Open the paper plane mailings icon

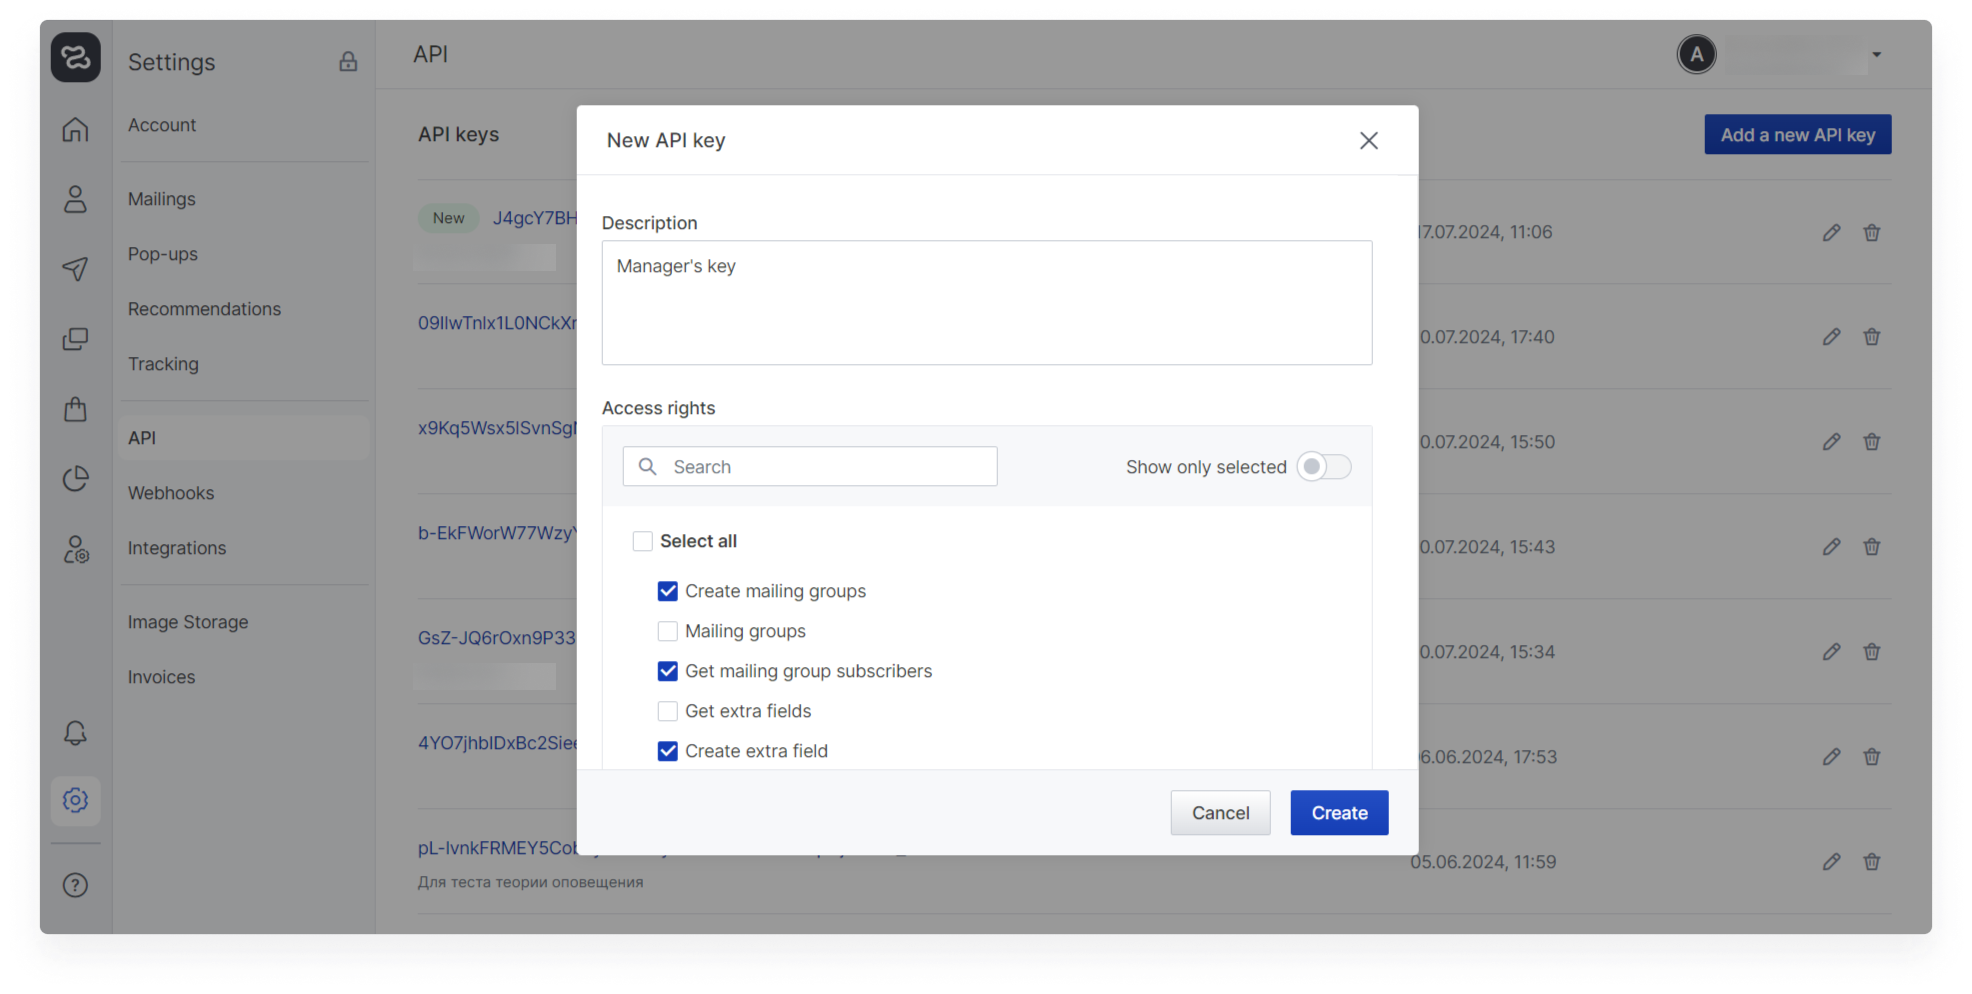[x=75, y=269]
